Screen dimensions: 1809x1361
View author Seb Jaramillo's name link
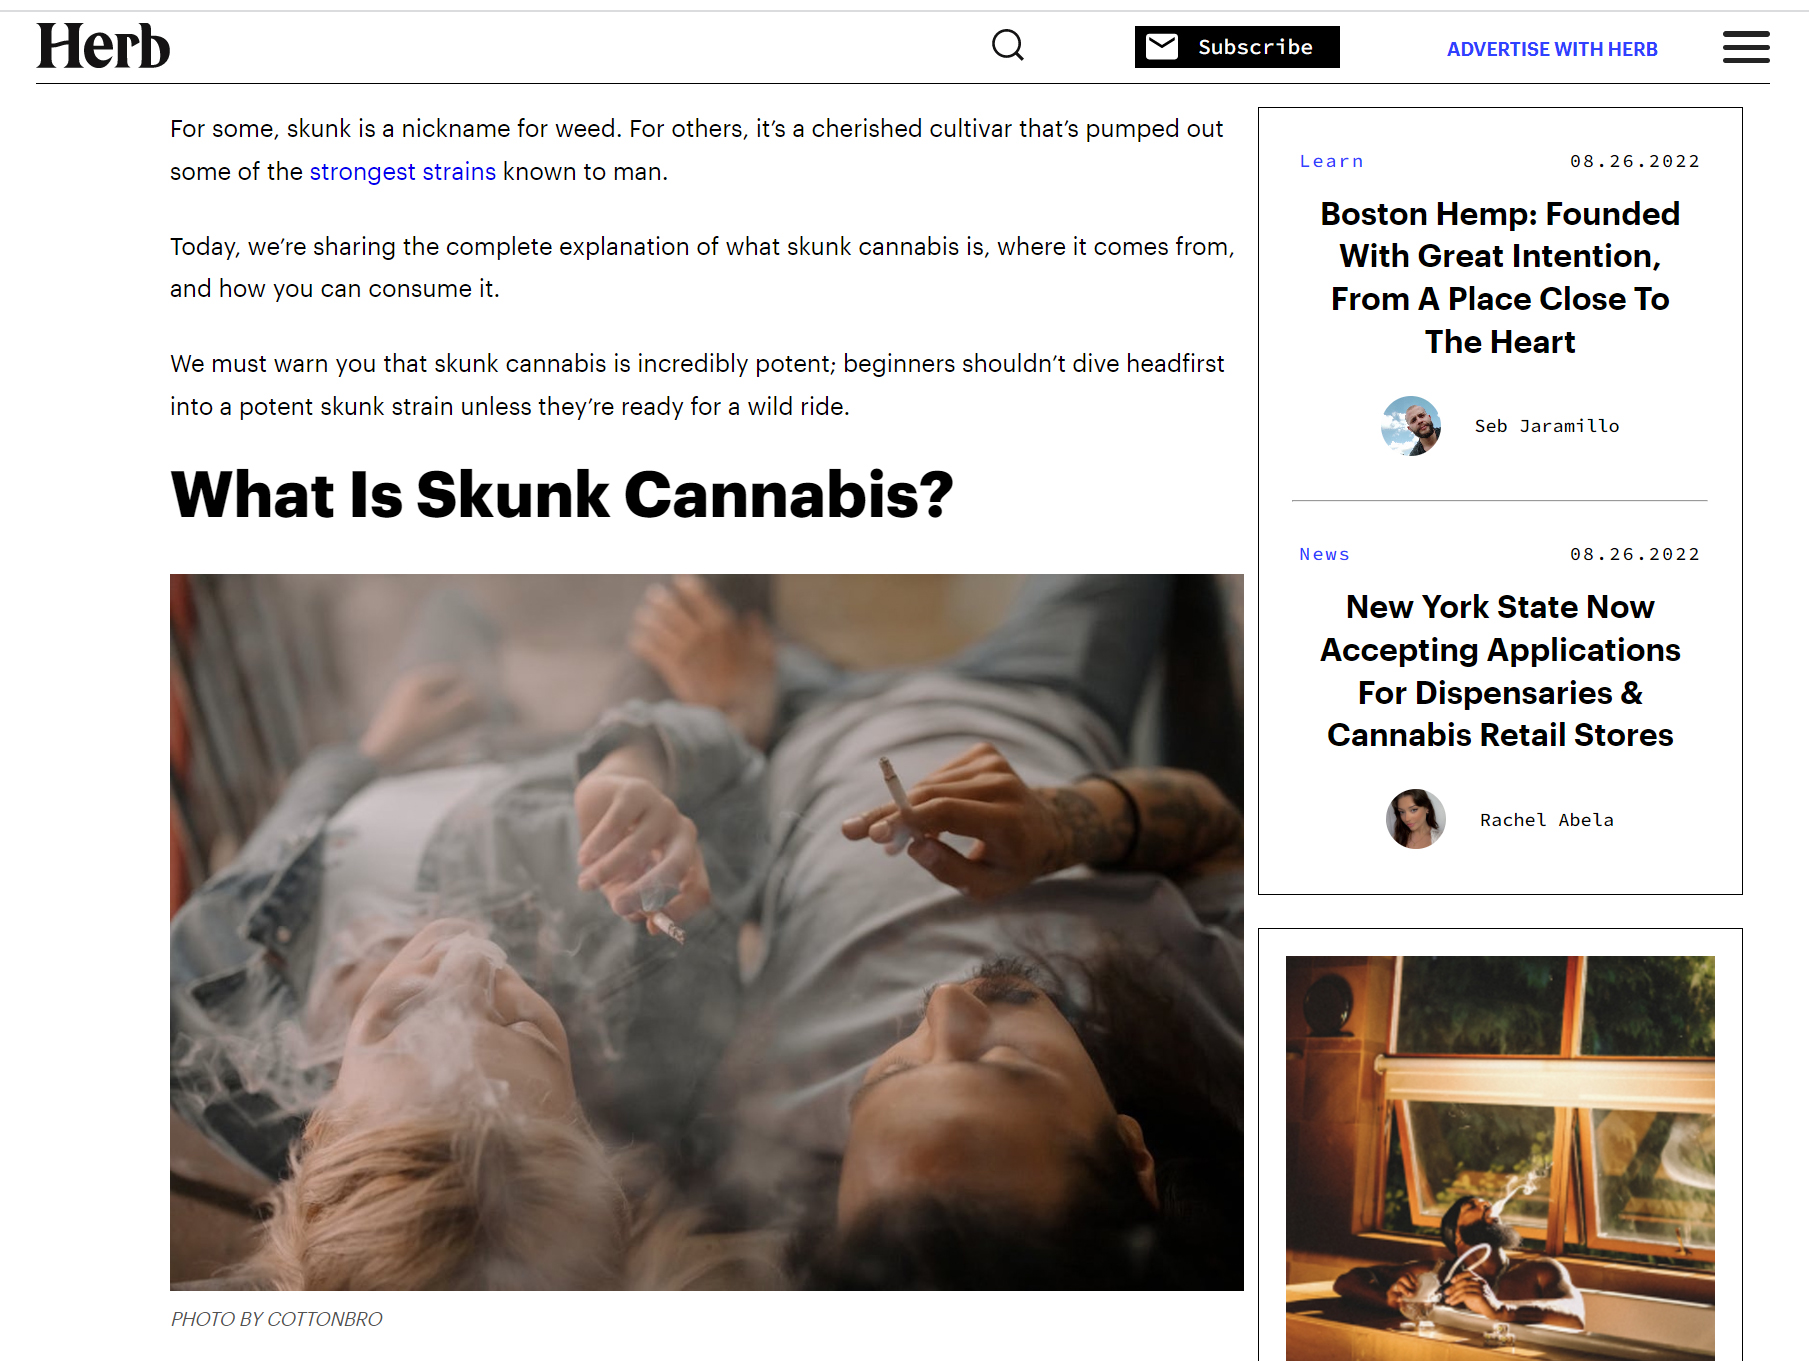(x=1547, y=426)
